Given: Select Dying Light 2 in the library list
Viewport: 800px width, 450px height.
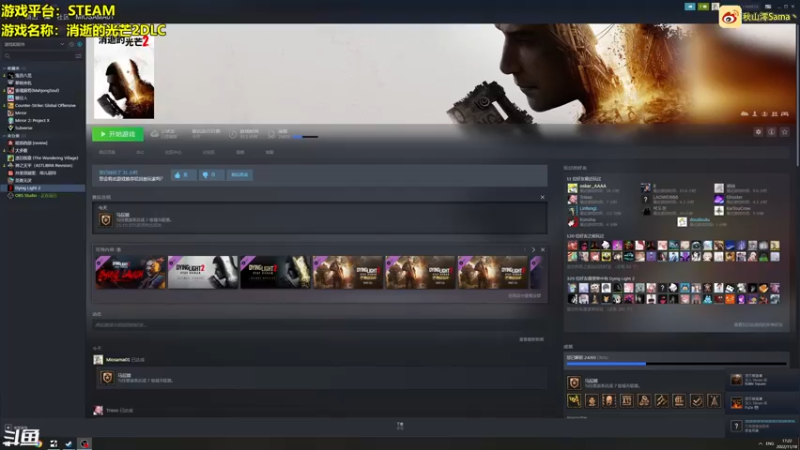Looking at the screenshot, I should [43, 188].
